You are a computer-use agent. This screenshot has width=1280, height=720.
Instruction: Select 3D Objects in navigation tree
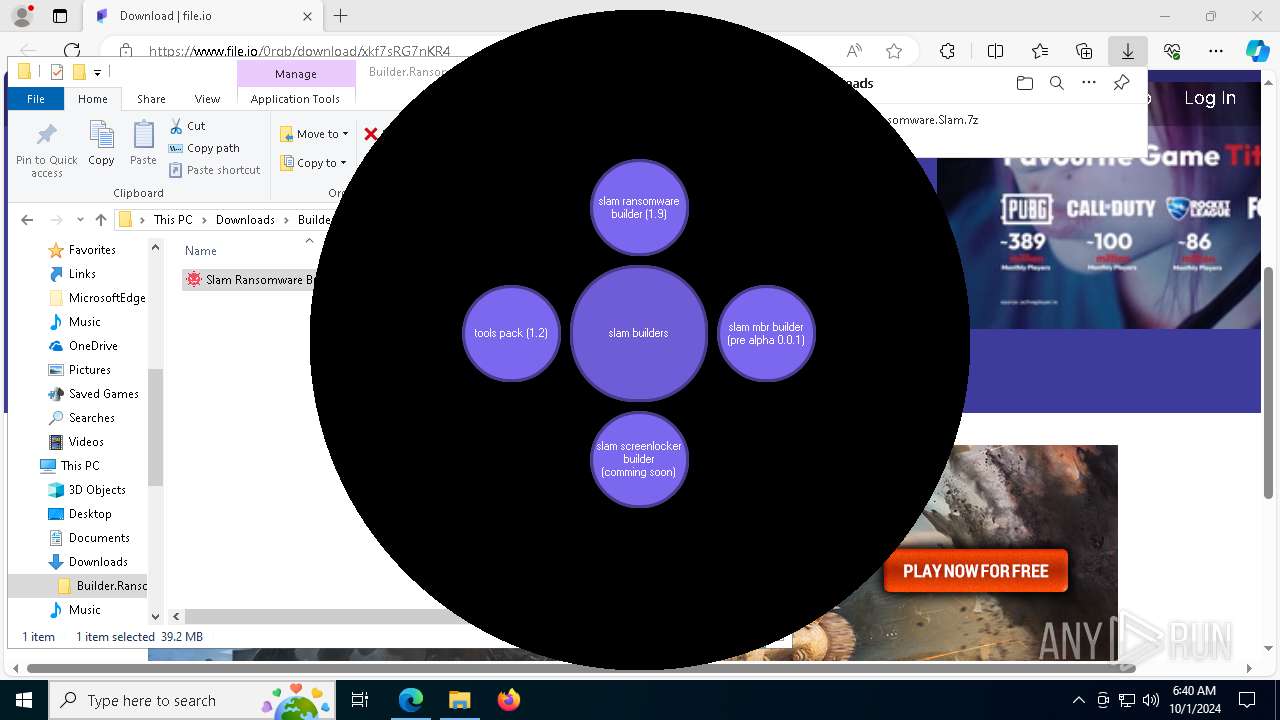pos(97,490)
